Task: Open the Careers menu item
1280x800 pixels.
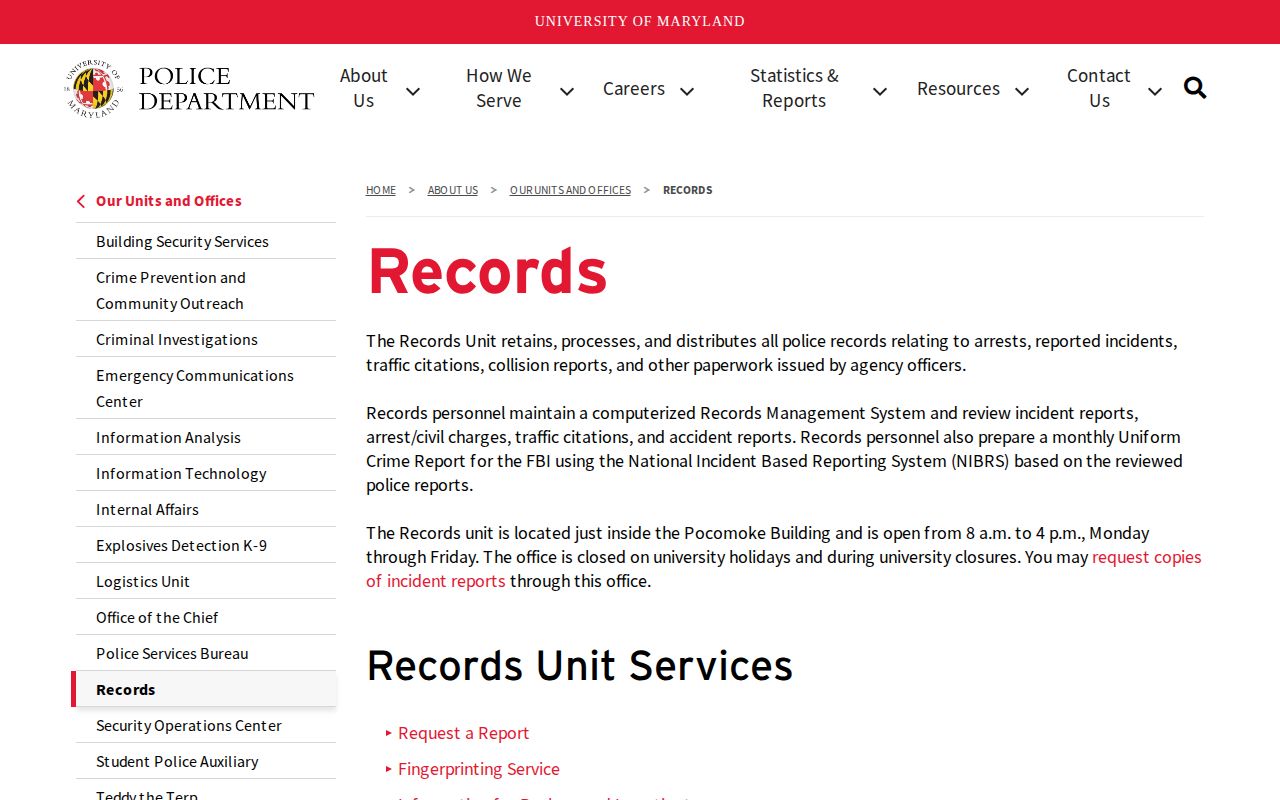Action: point(634,88)
